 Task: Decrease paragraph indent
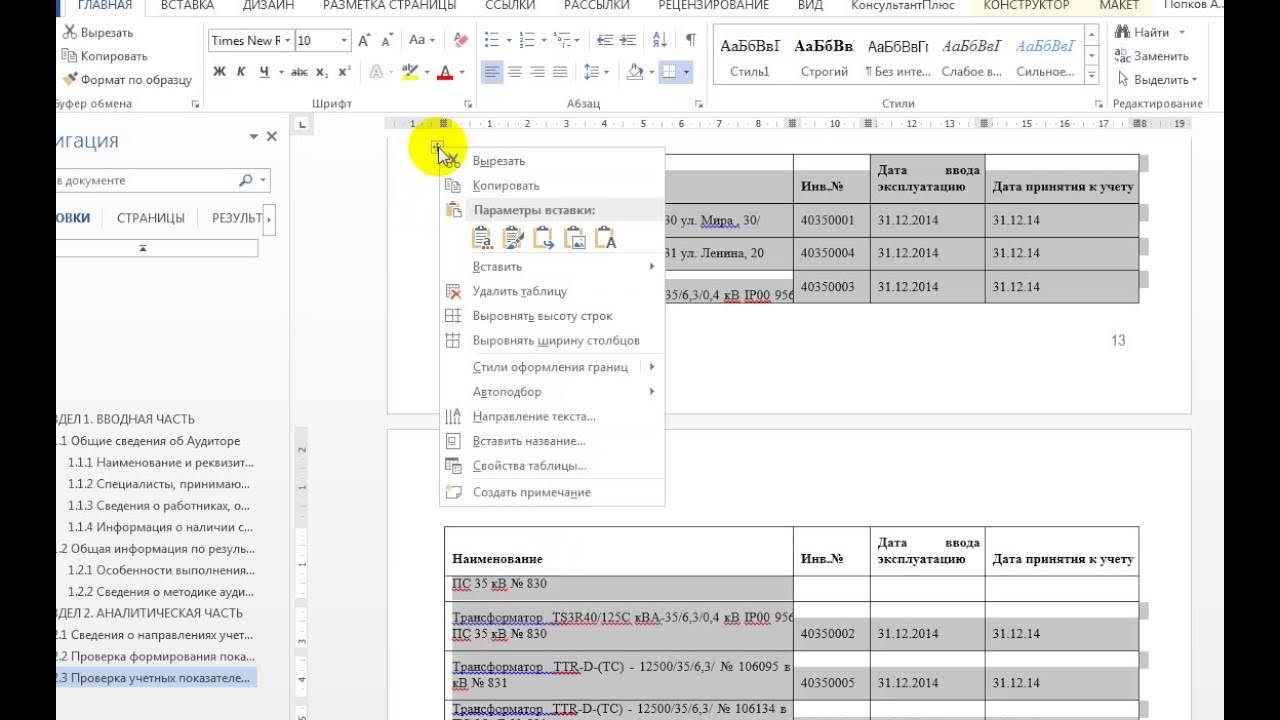[604, 40]
